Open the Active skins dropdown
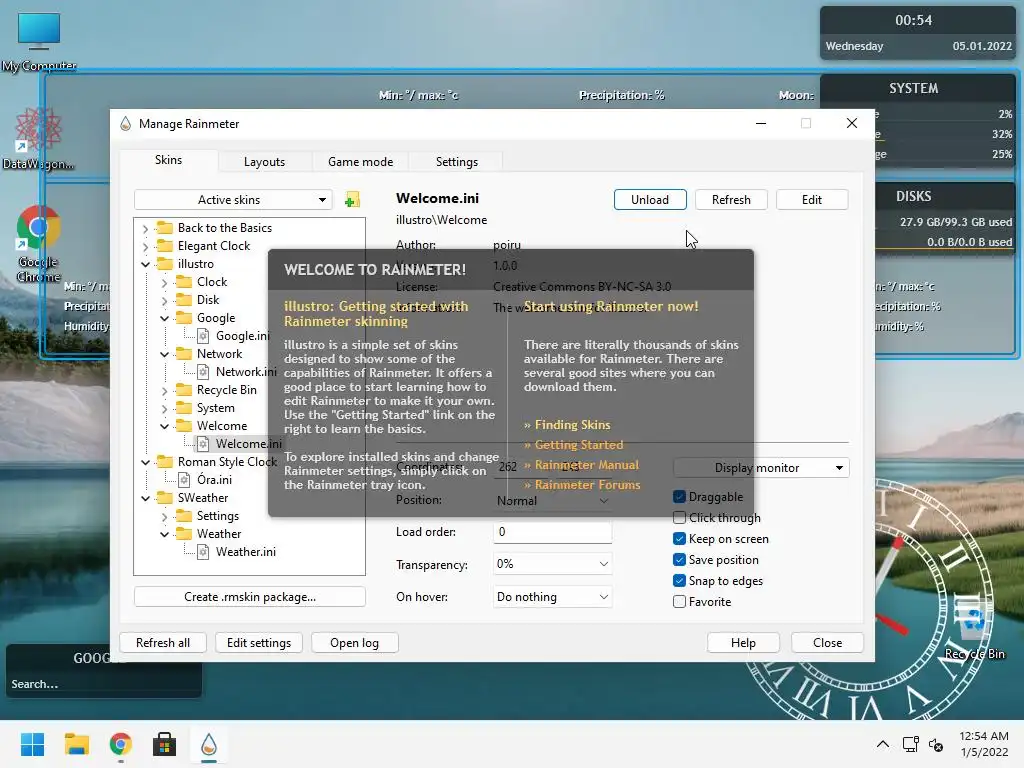The width and height of the screenshot is (1024, 768). coord(233,200)
